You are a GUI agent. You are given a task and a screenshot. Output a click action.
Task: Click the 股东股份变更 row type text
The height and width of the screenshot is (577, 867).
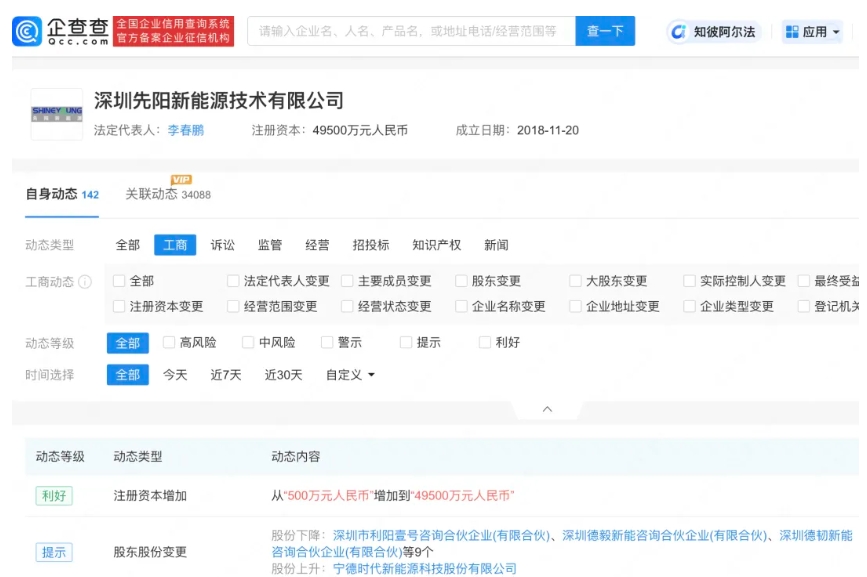click(150, 552)
